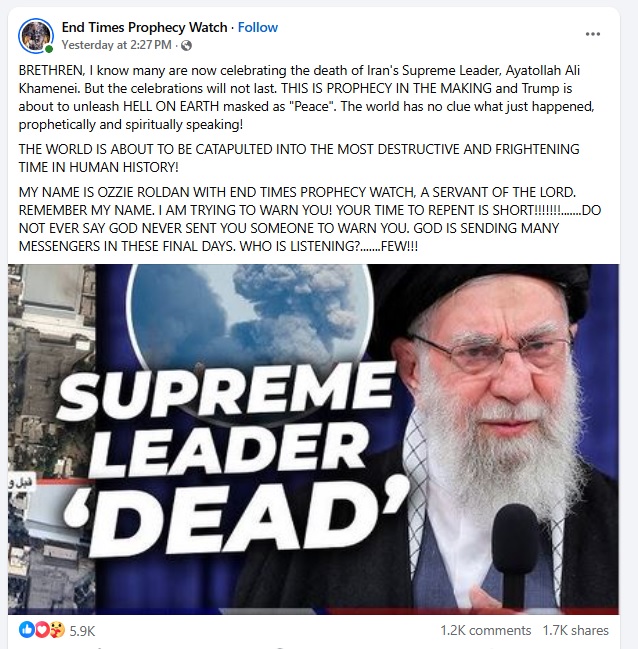Screen dimensions: 638x649
Task: Open the Supreme Leader 'Dead' post image
Action: [313, 439]
